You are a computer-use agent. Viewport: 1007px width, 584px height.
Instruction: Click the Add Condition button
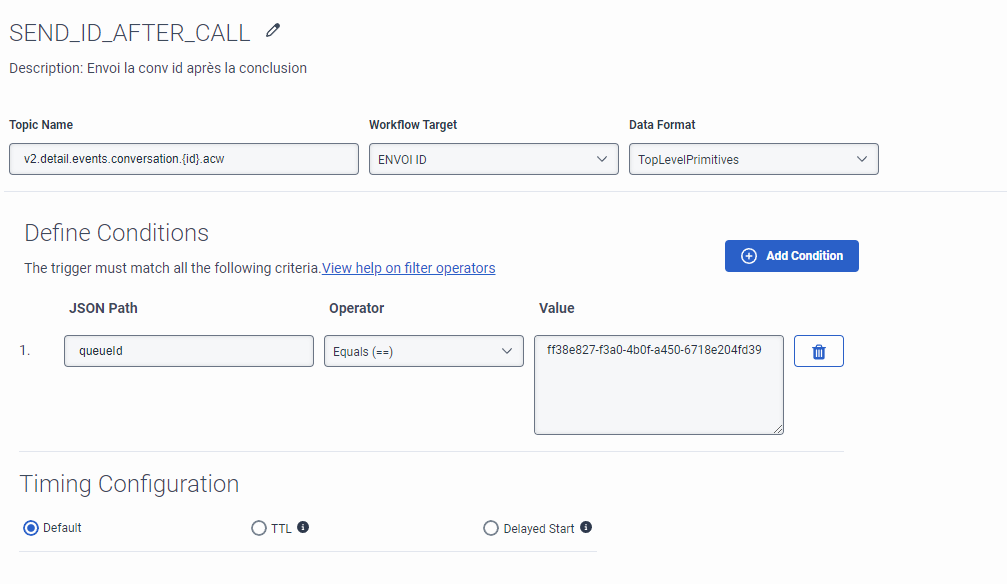click(x=791, y=256)
